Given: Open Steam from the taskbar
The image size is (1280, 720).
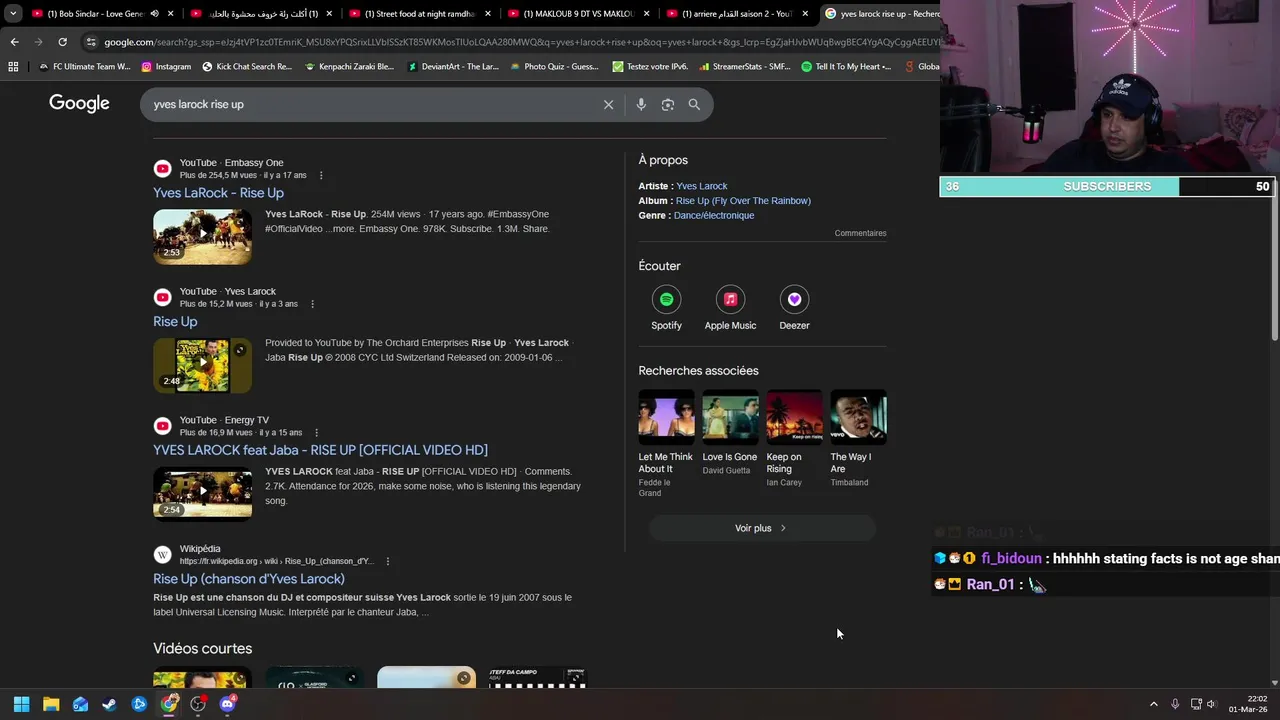Looking at the screenshot, I should coord(109,704).
